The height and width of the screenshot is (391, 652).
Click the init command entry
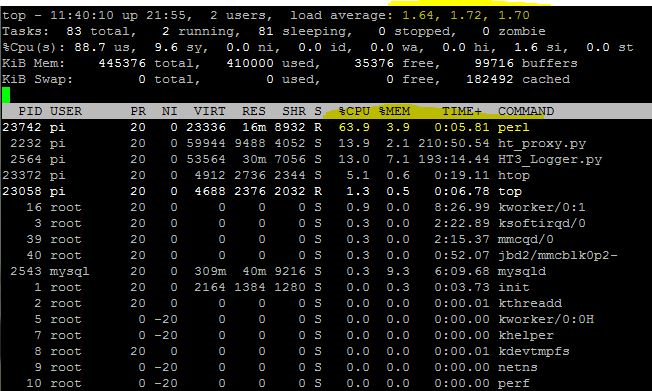514,287
